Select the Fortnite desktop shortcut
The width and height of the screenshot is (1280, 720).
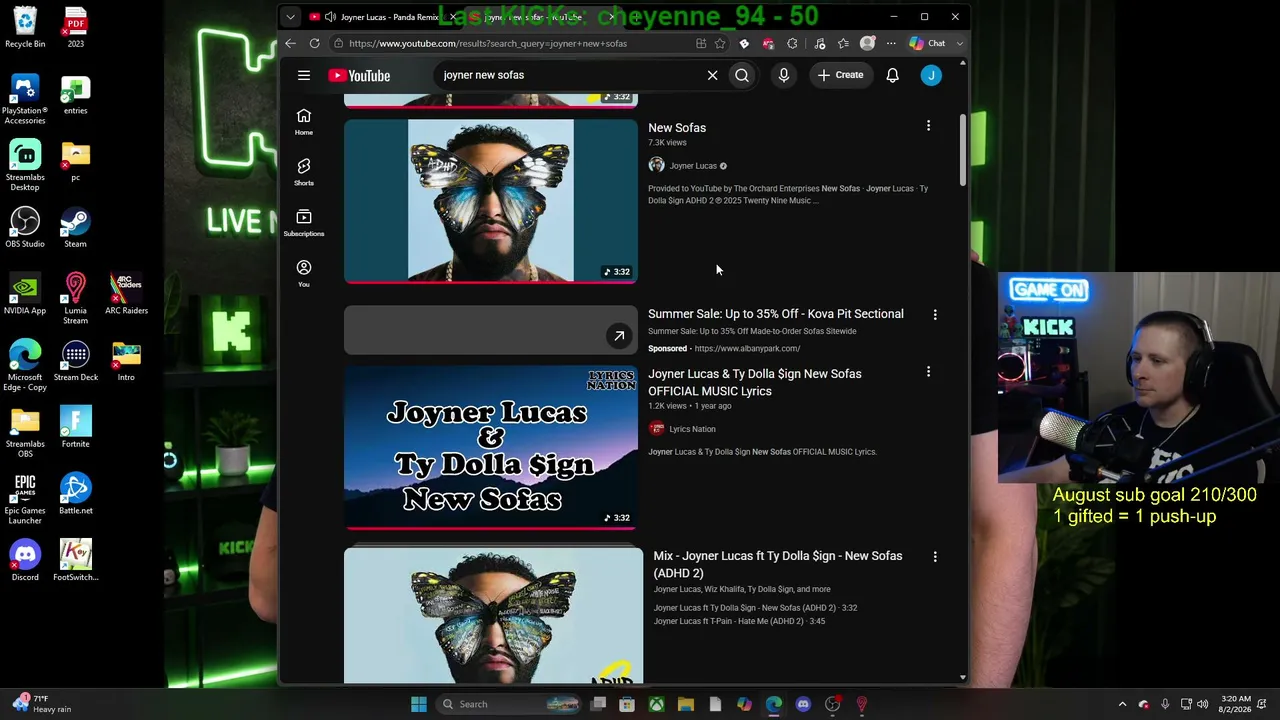(x=75, y=427)
